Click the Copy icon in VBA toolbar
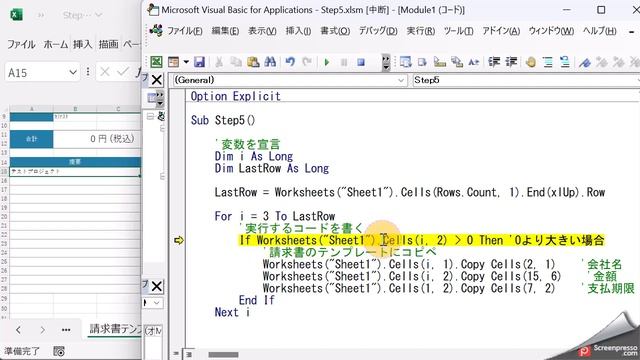Viewport: 640px width, 360px height. coord(236,62)
